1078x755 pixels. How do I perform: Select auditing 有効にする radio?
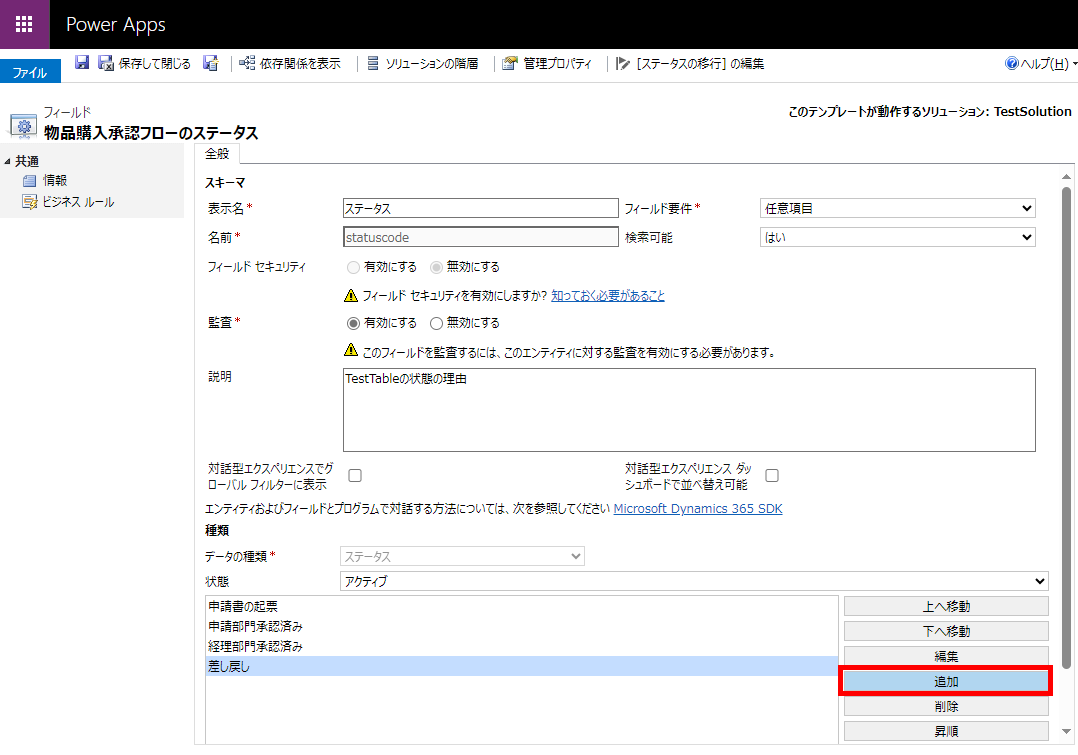pos(353,323)
